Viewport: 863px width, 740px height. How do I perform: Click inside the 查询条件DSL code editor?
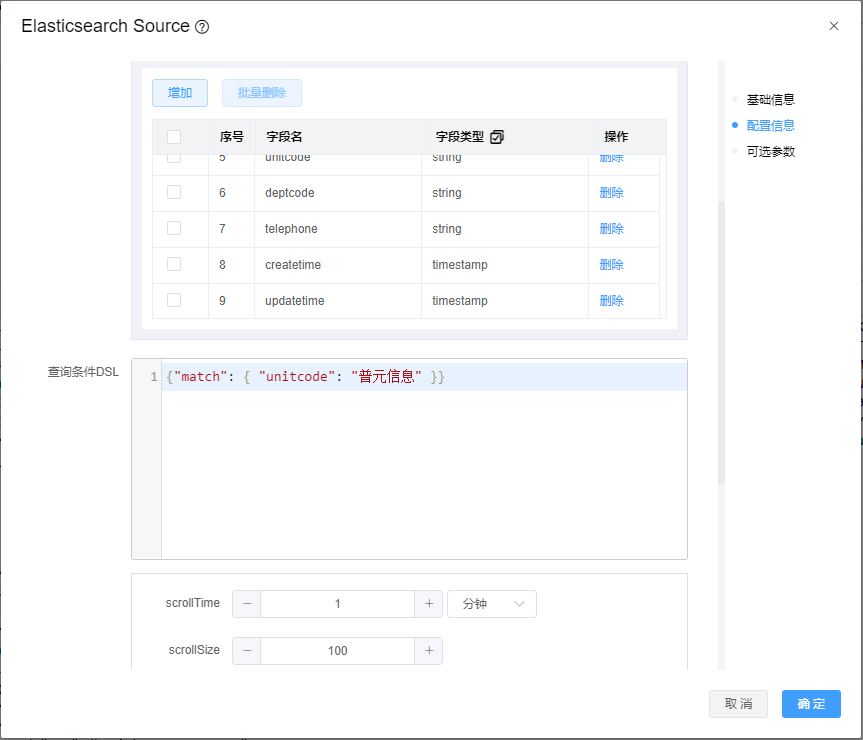423,470
